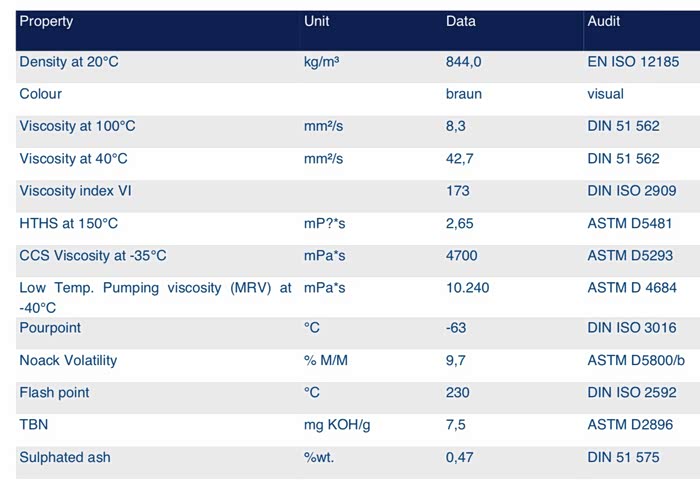Select the HTHS at 150°C value 2,65
This screenshot has height=501, width=700.
pos(460,223)
